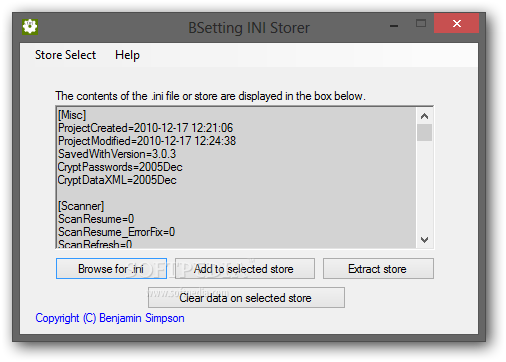This screenshot has height=362, width=506.
Task: Click the [Misc] section line
Action: tap(72, 115)
